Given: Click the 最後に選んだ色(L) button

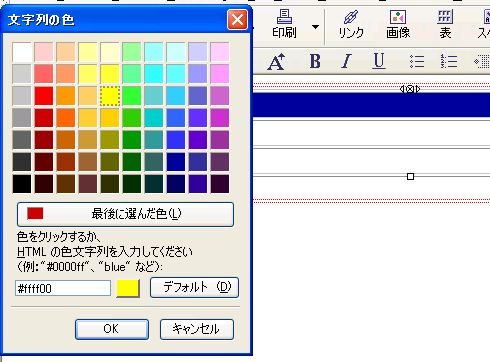Looking at the screenshot, I should pos(125,214).
